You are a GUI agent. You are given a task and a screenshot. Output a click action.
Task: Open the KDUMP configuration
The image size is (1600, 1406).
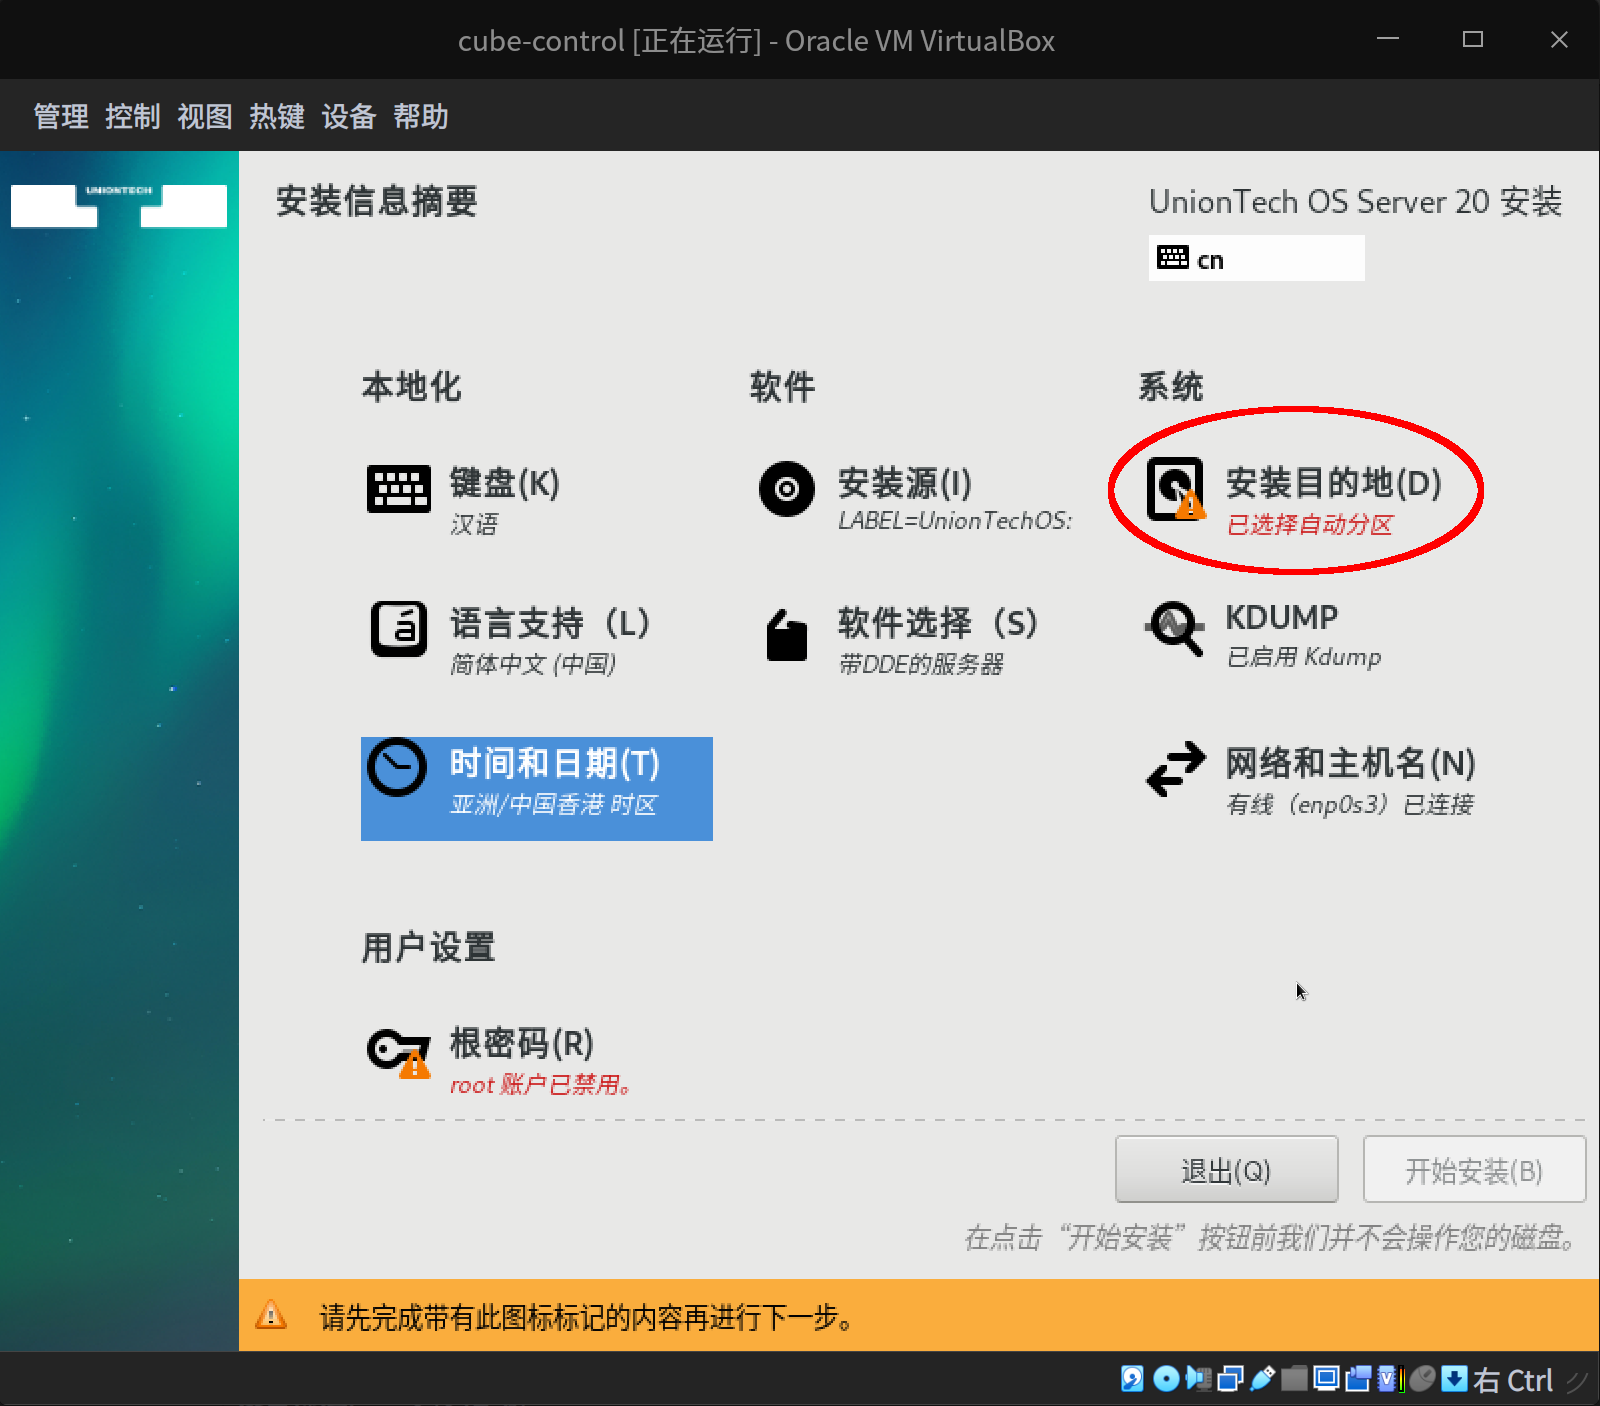[x=1280, y=617]
